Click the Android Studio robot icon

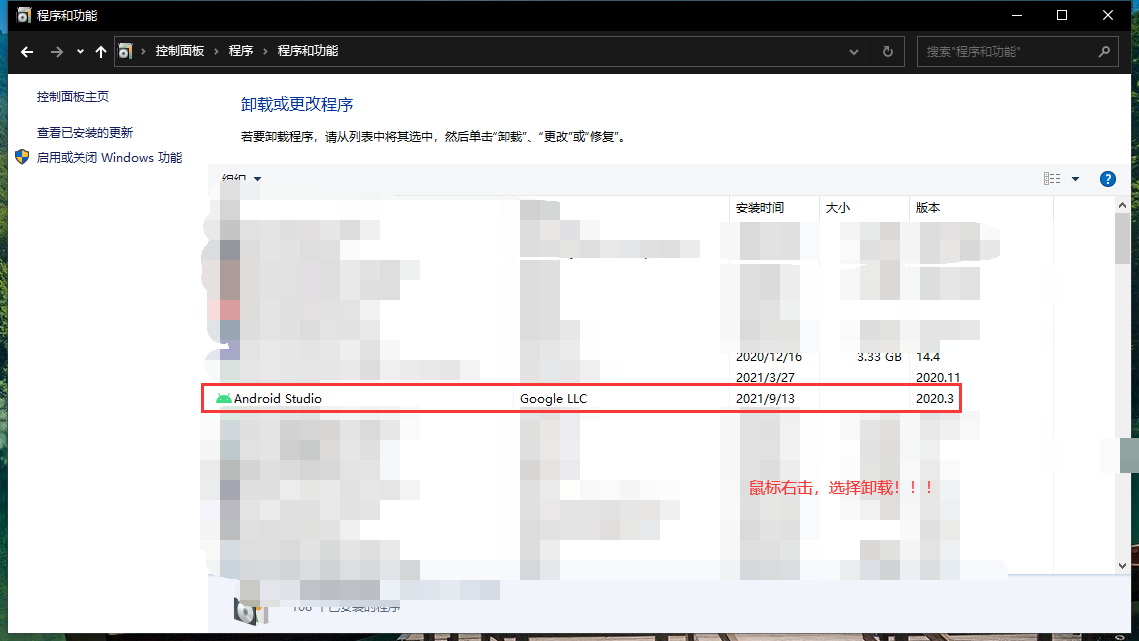click(224, 398)
